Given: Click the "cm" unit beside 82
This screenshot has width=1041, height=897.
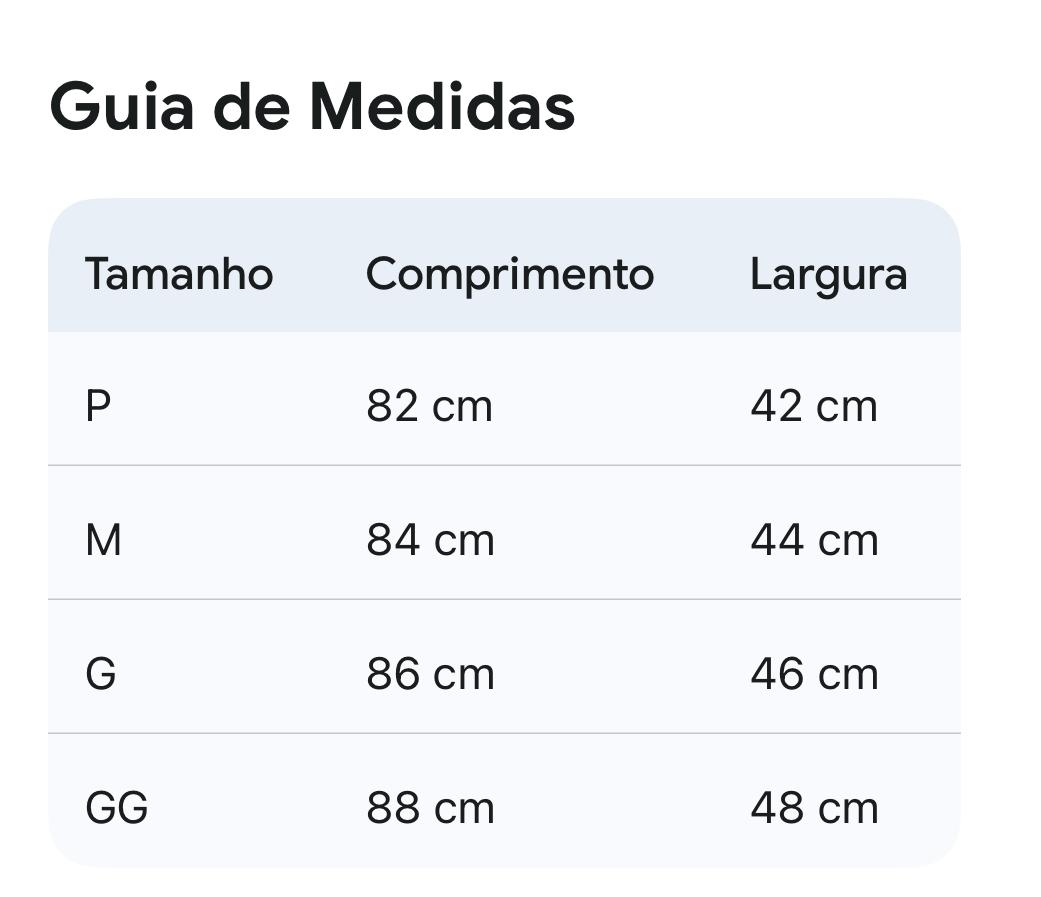Looking at the screenshot, I should tap(463, 408).
